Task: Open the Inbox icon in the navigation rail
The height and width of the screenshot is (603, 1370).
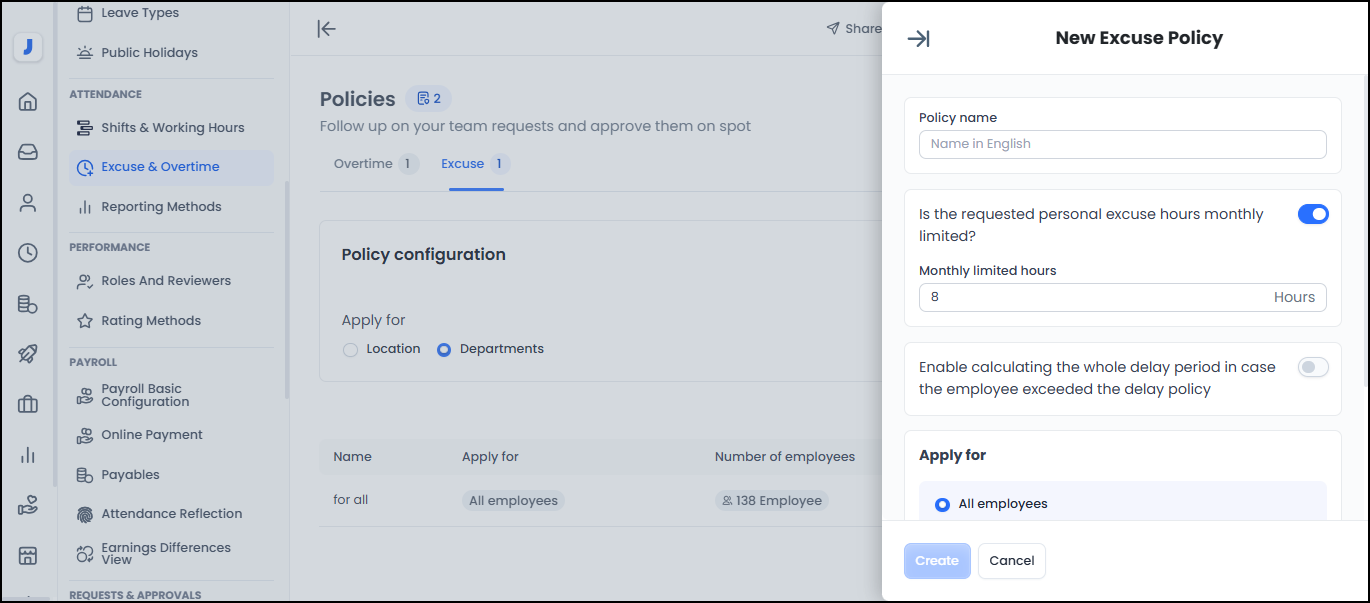Action: click(x=26, y=152)
